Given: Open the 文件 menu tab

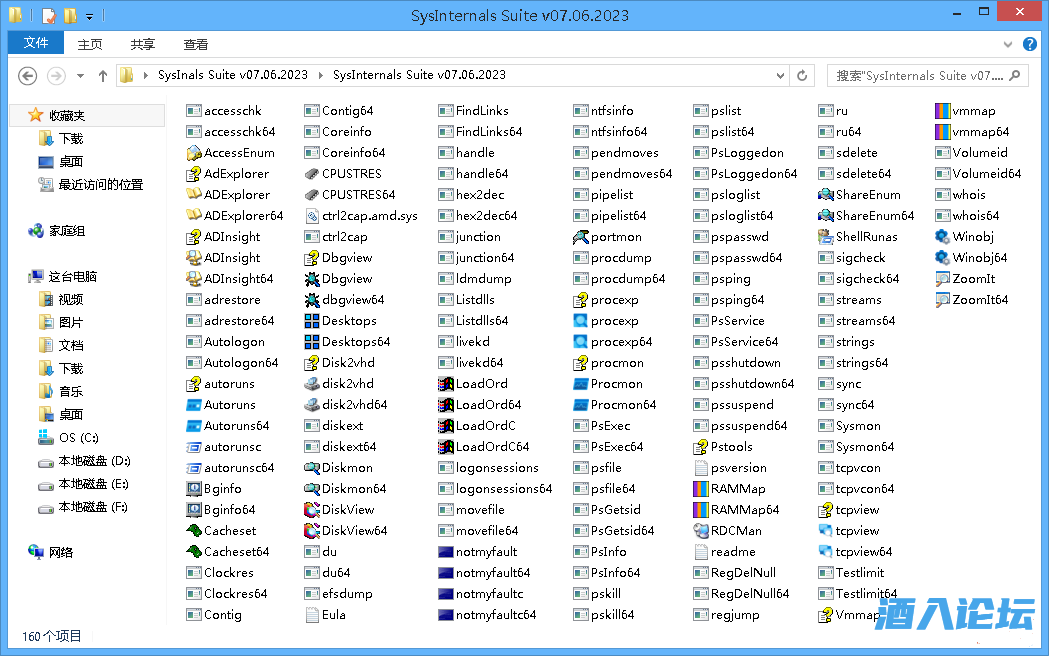Looking at the screenshot, I should tap(36, 44).
